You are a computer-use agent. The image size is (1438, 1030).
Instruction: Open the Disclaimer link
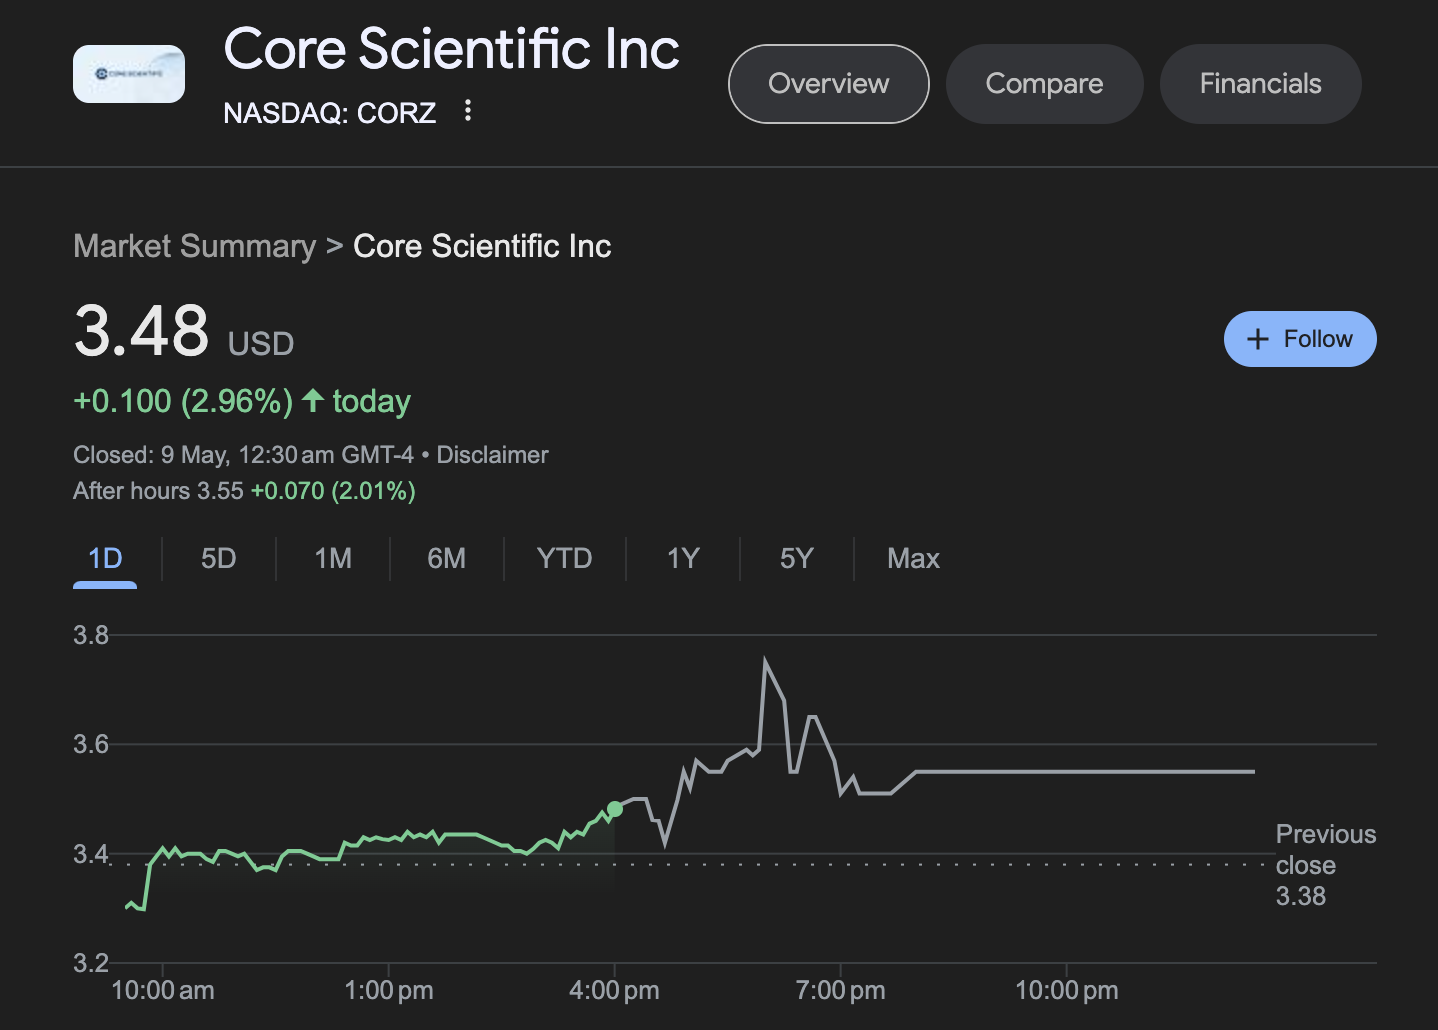492,455
